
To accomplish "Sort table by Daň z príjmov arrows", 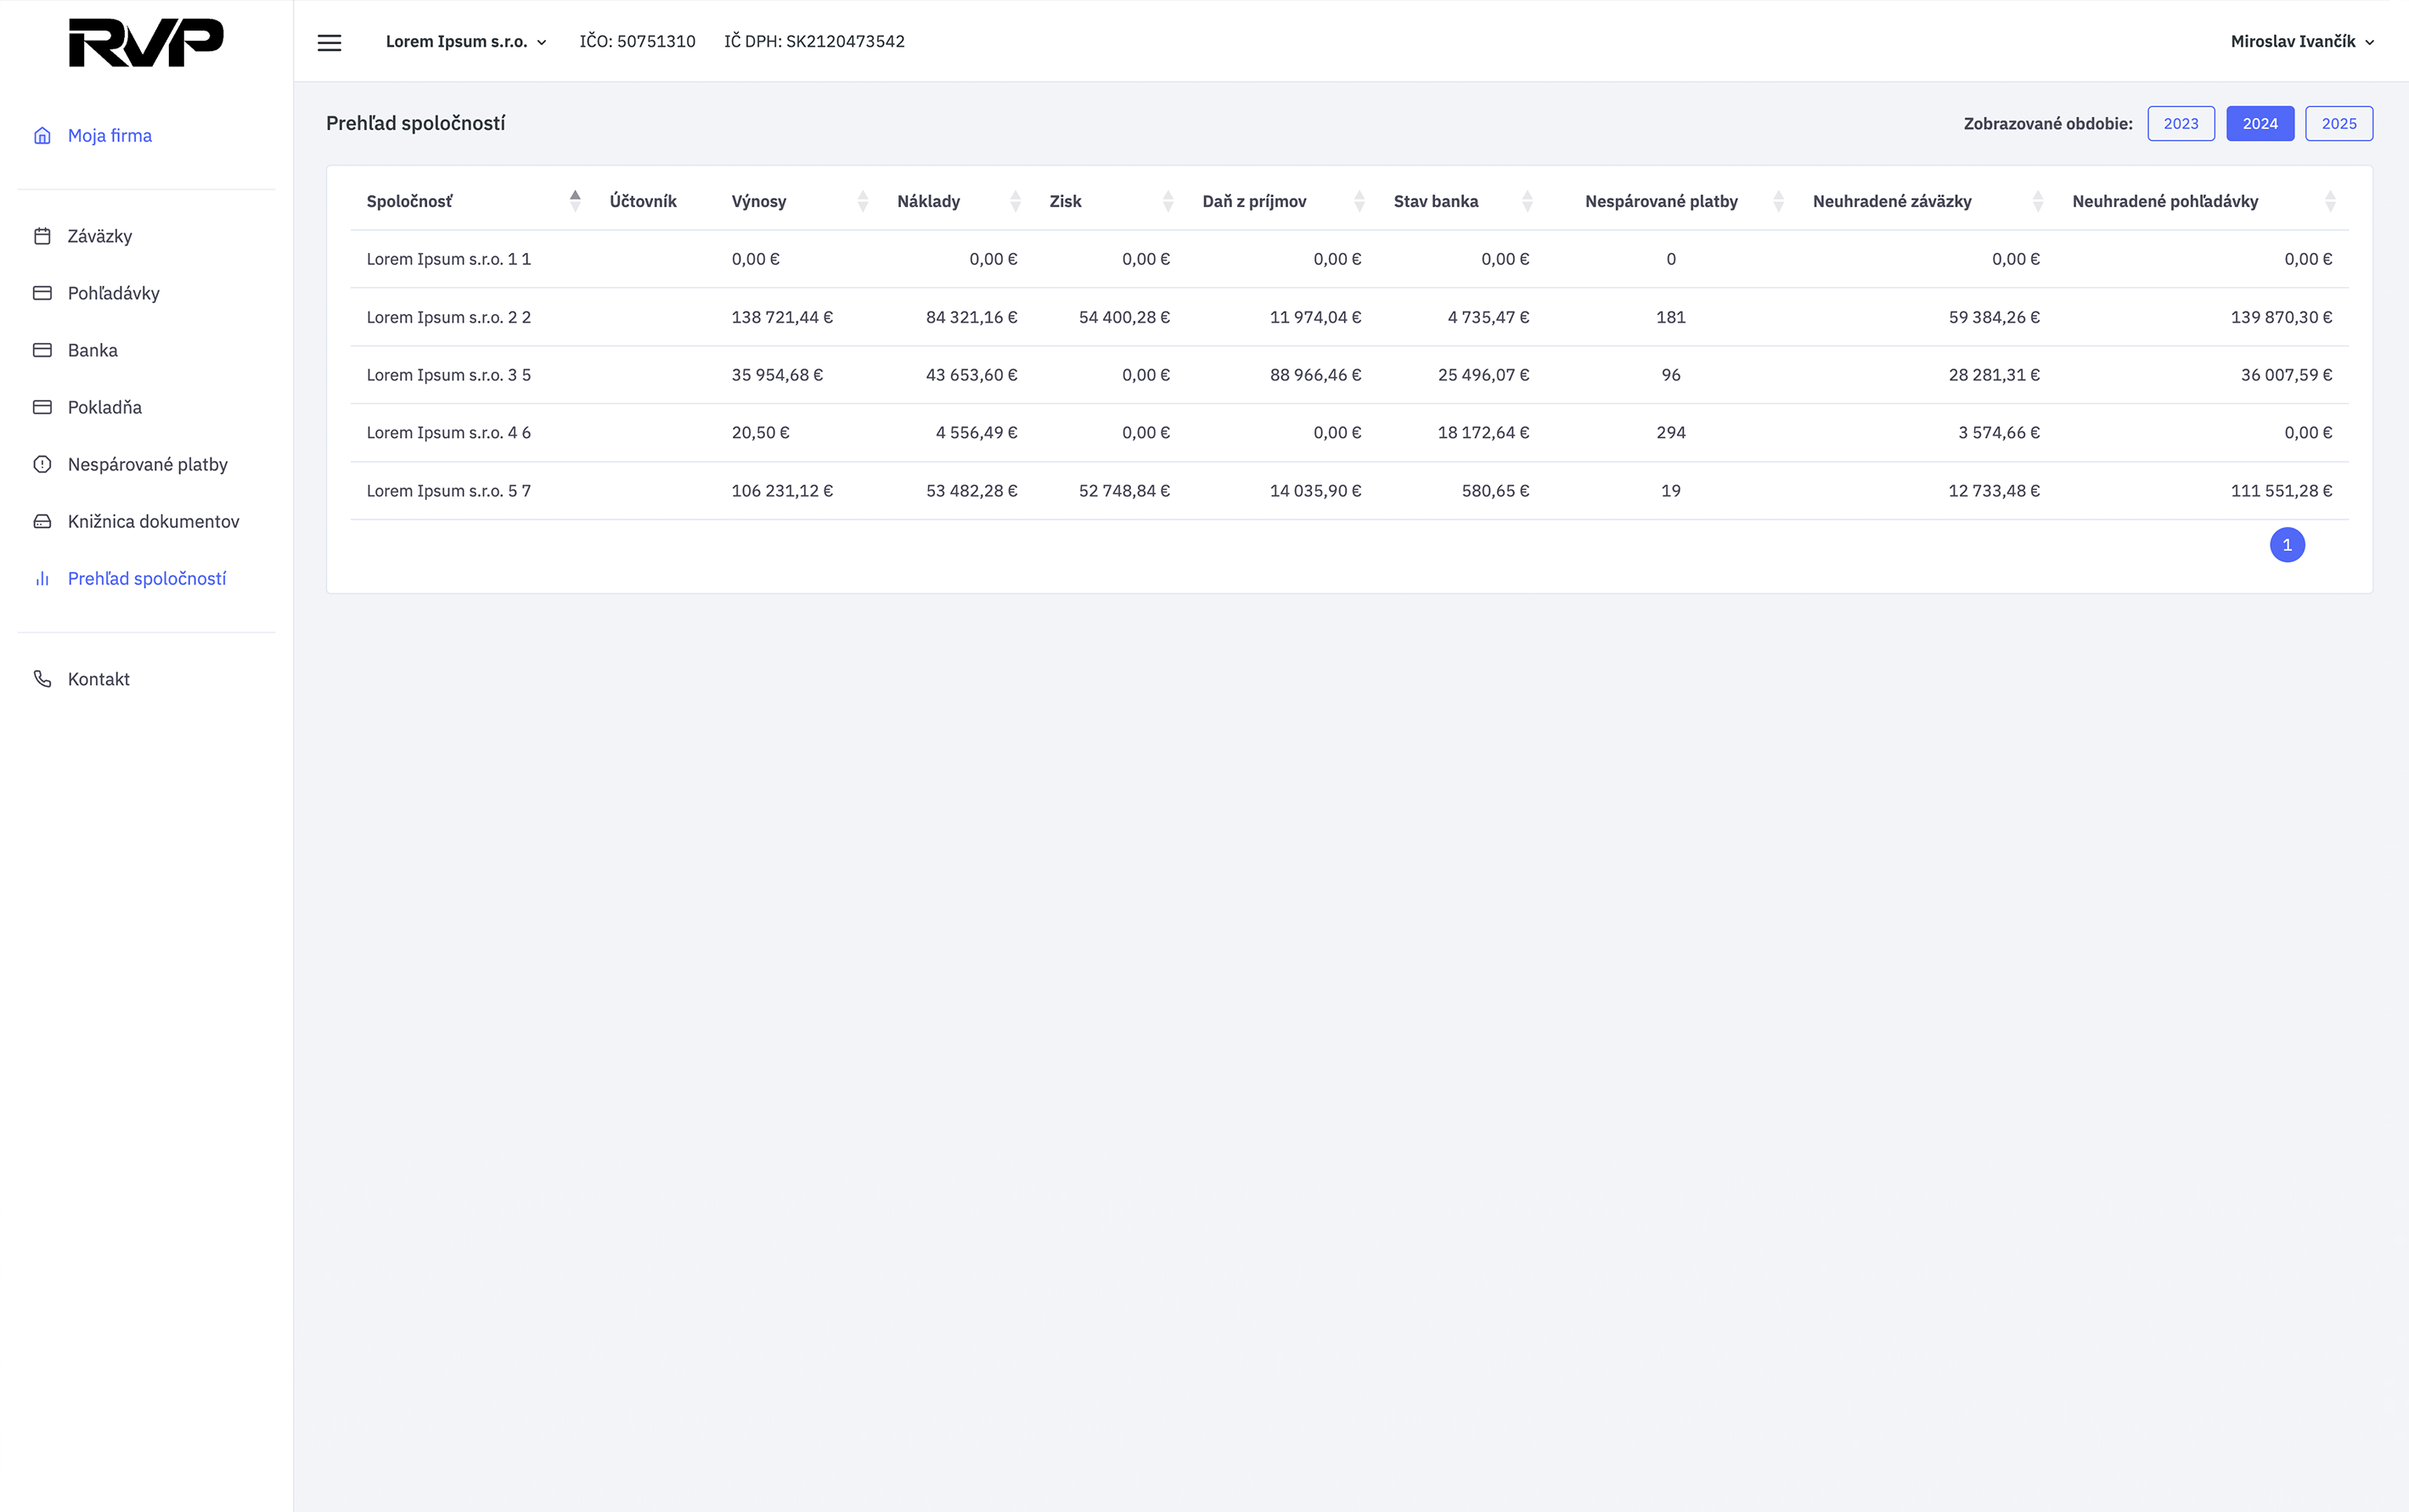I will (x=1360, y=201).
